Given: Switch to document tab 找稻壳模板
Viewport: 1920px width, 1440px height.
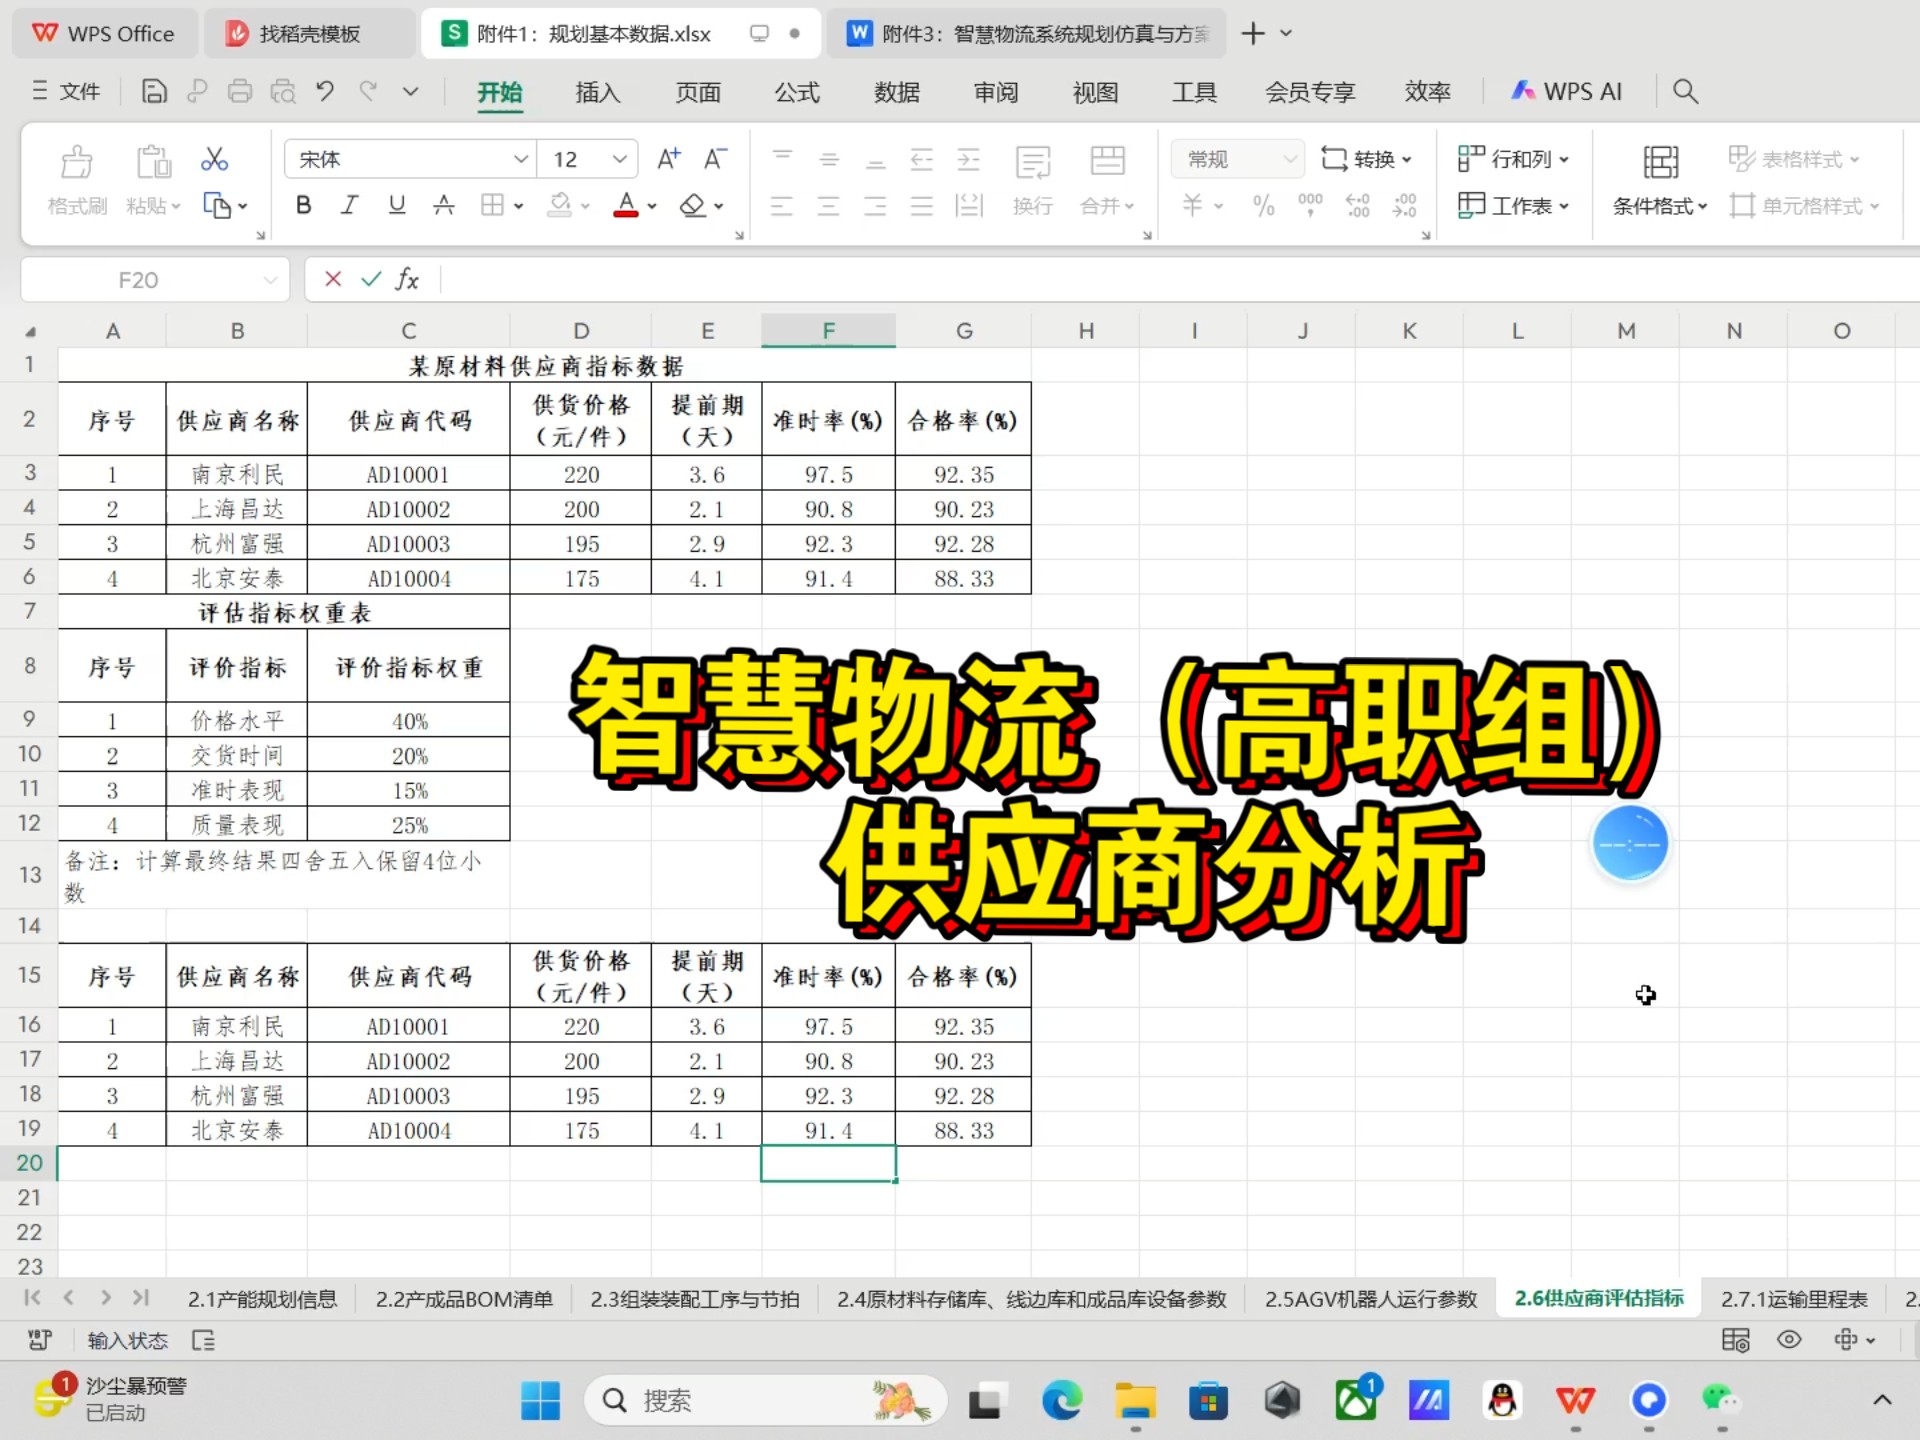Looking at the screenshot, I should click(308, 34).
